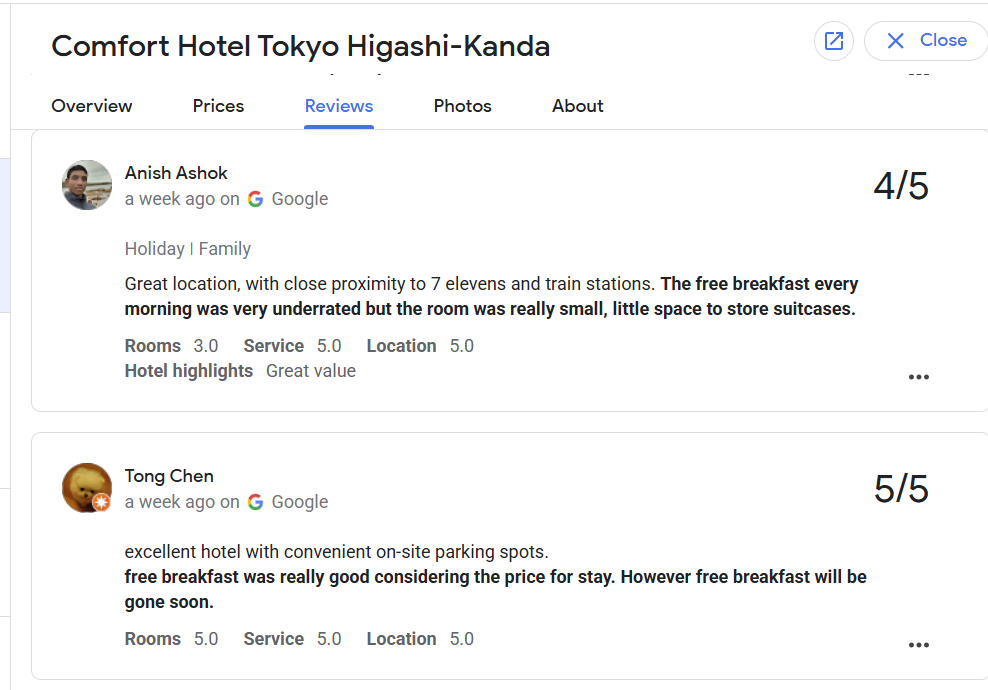Click Google logo in Anish Ashok's review
The image size is (988, 690).
tap(256, 199)
